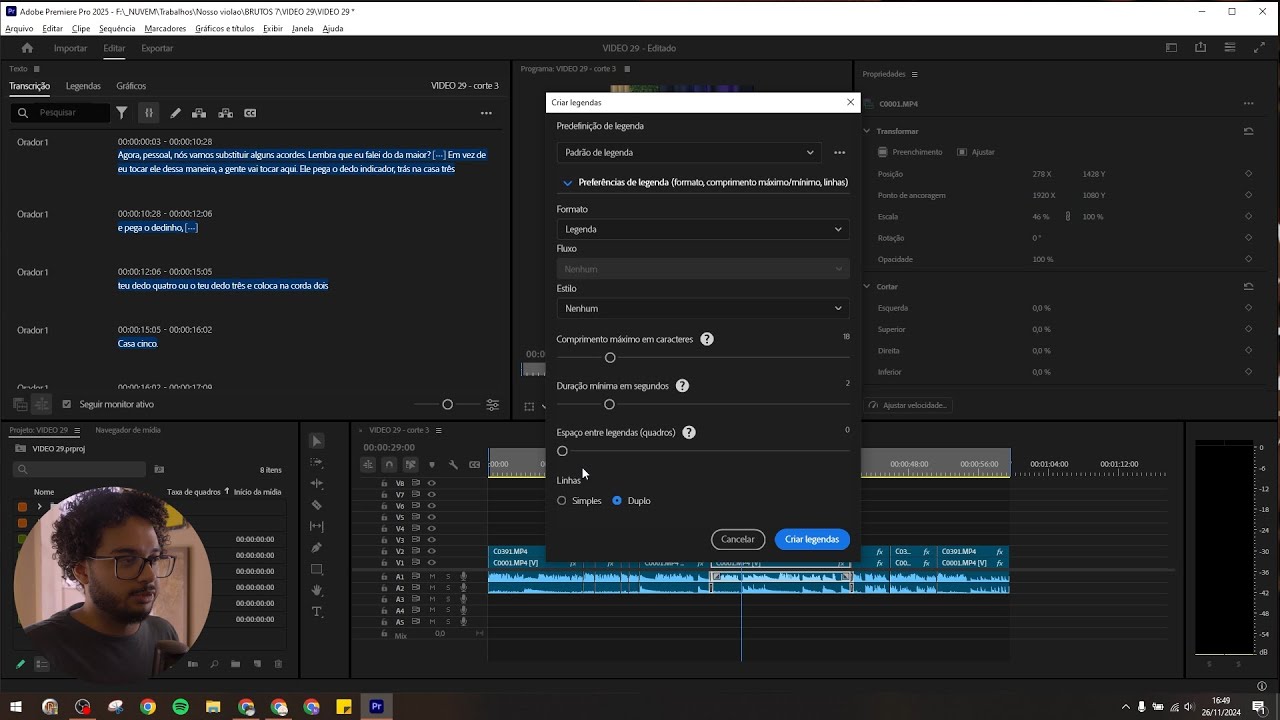The width and height of the screenshot is (1280, 720).
Task: Select the Razor tool
Action: pyautogui.click(x=317, y=505)
